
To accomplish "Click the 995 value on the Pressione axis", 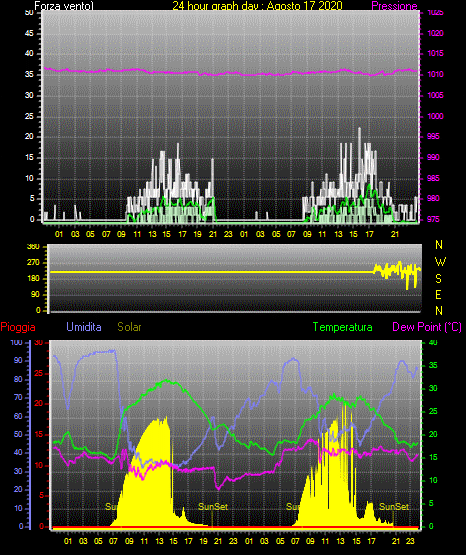I will click(433, 136).
